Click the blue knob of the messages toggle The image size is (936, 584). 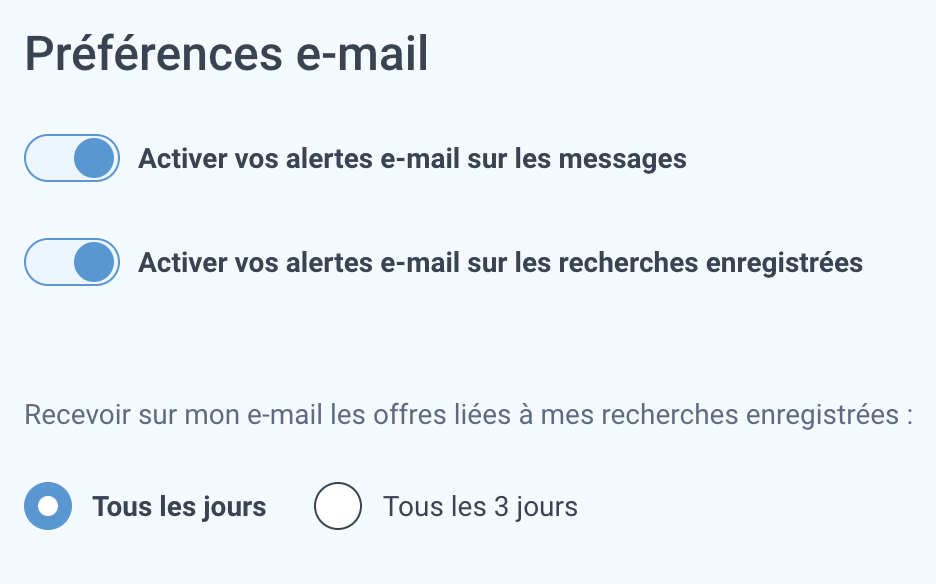coord(94,158)
